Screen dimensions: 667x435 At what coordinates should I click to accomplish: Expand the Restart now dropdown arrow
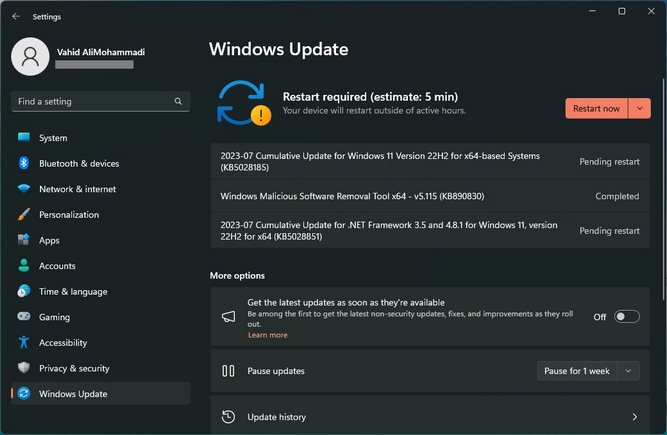pyautogui.click(x=639, y=108)
